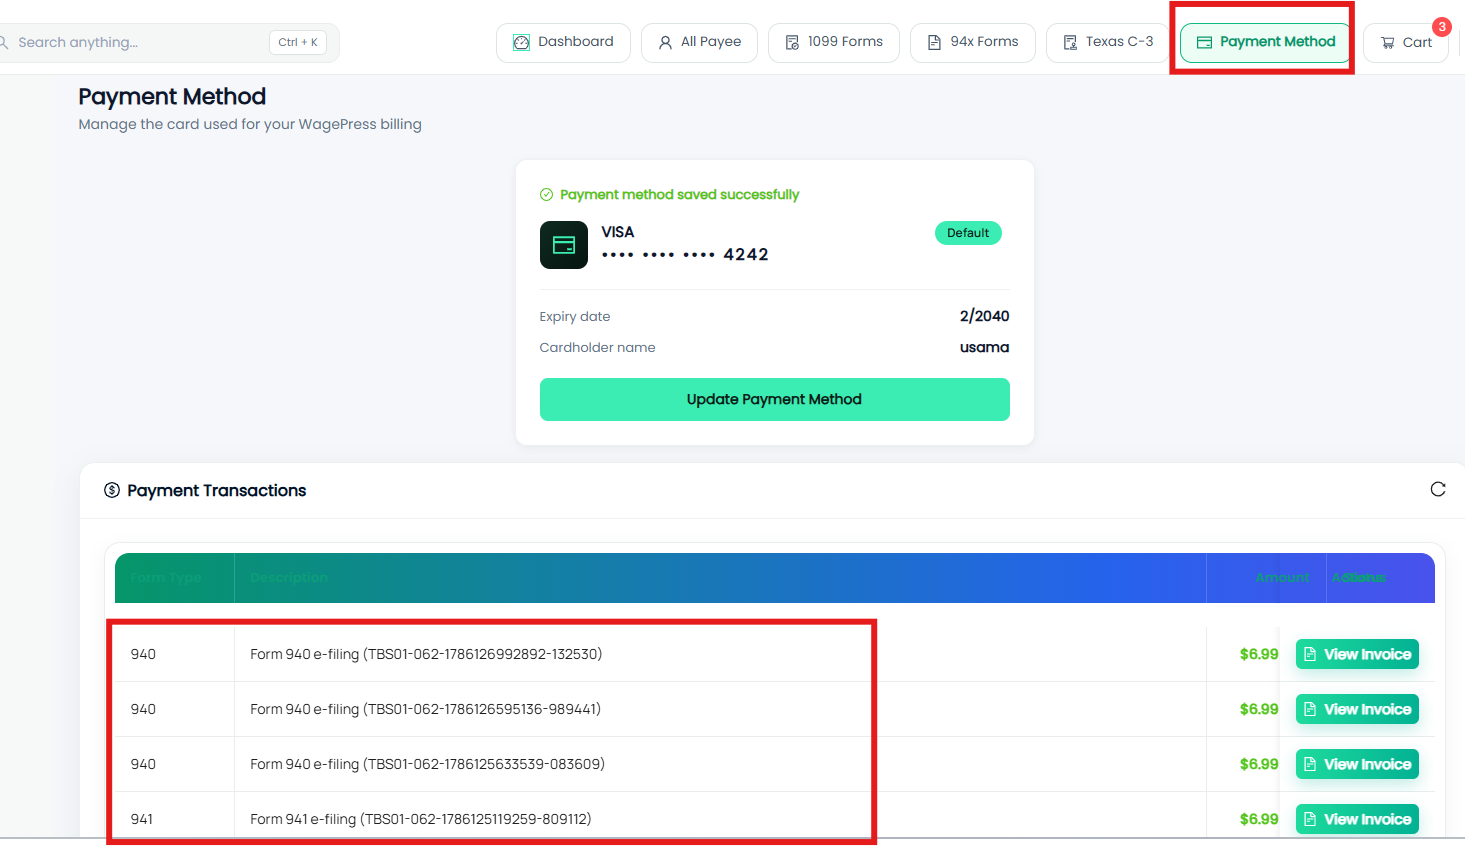The width and height of the screenshot is (1465, 846).
Task: View Invoice for transaction ending 083609
Action: click(x=1357, y=764)
